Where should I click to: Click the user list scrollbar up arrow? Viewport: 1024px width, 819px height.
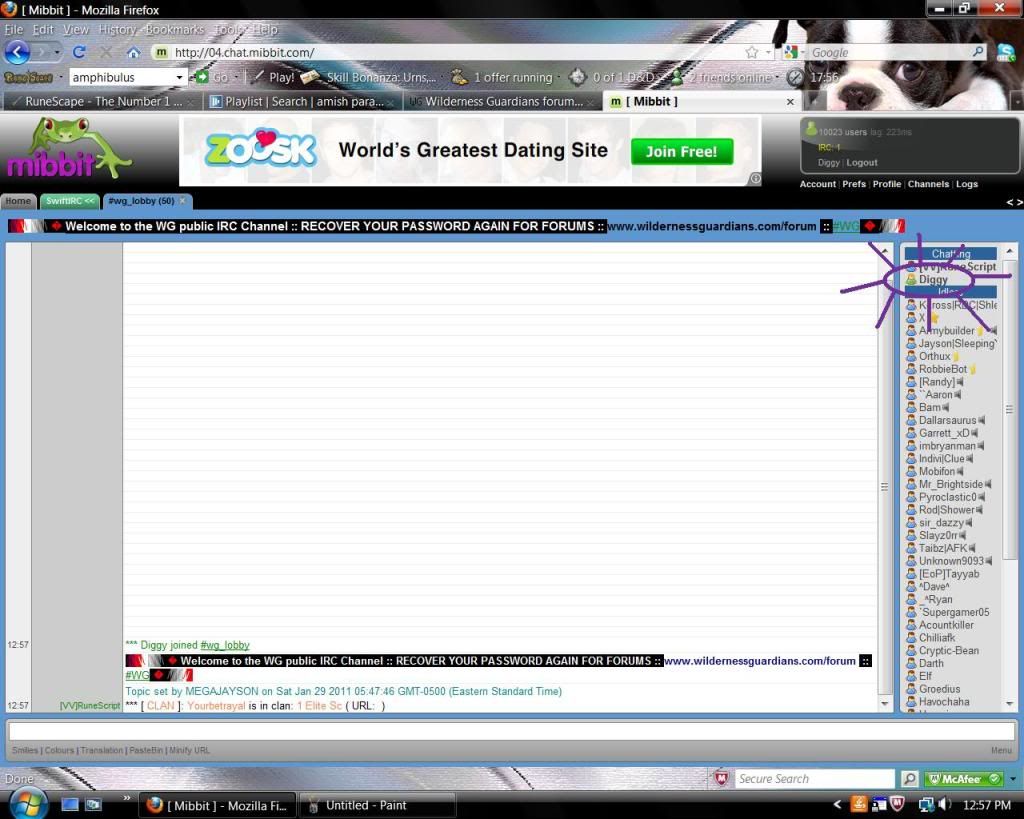click(1010, 251)
